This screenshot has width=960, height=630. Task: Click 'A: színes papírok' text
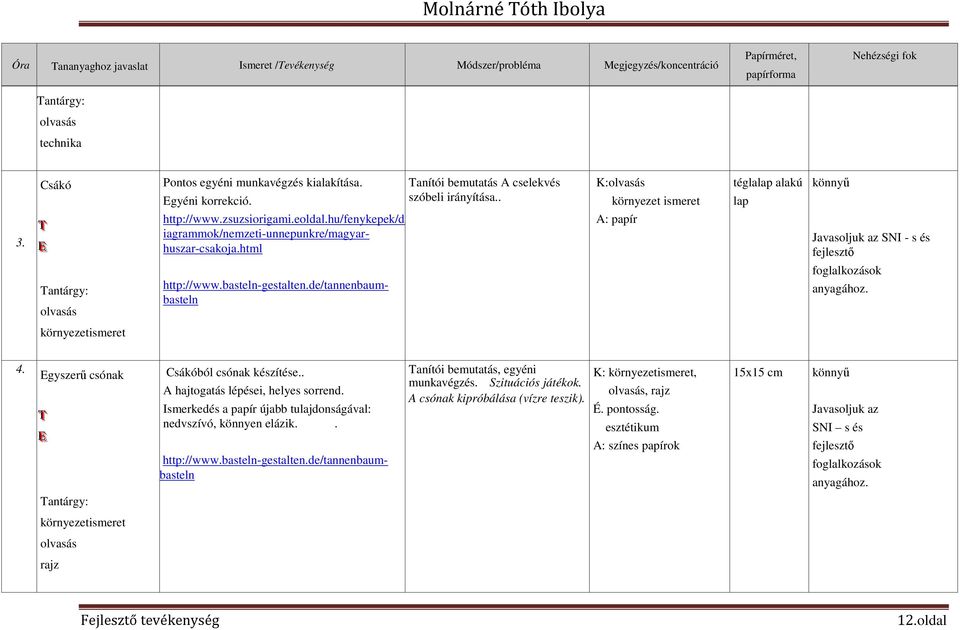point(637,446)
